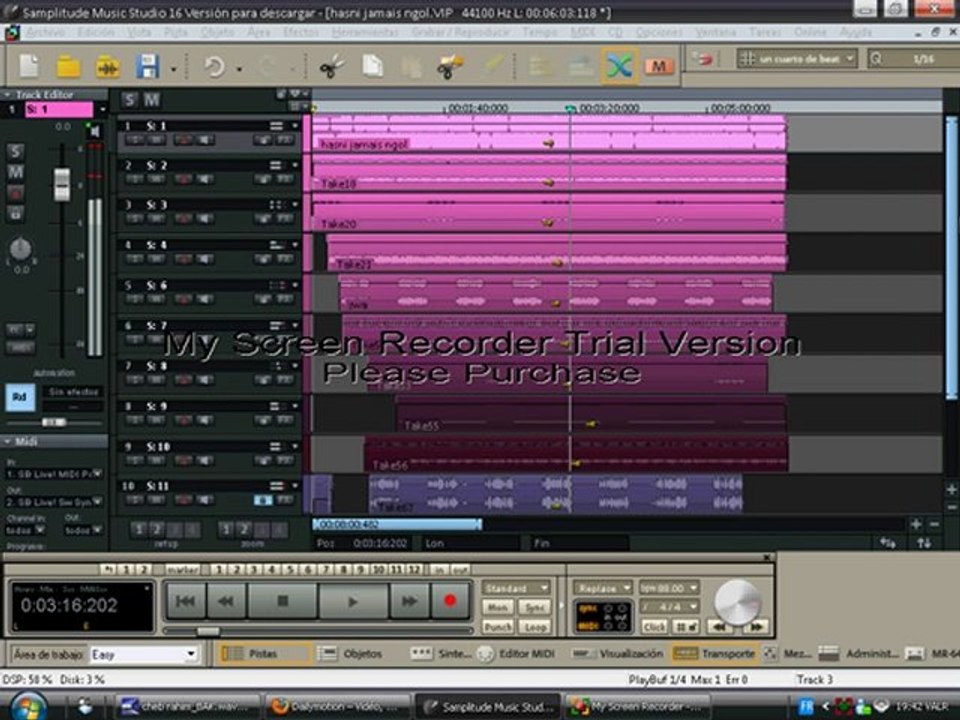Open the Opciones menu
The width and height of the screenshot is (960, 720).
(x=659, y=32)
